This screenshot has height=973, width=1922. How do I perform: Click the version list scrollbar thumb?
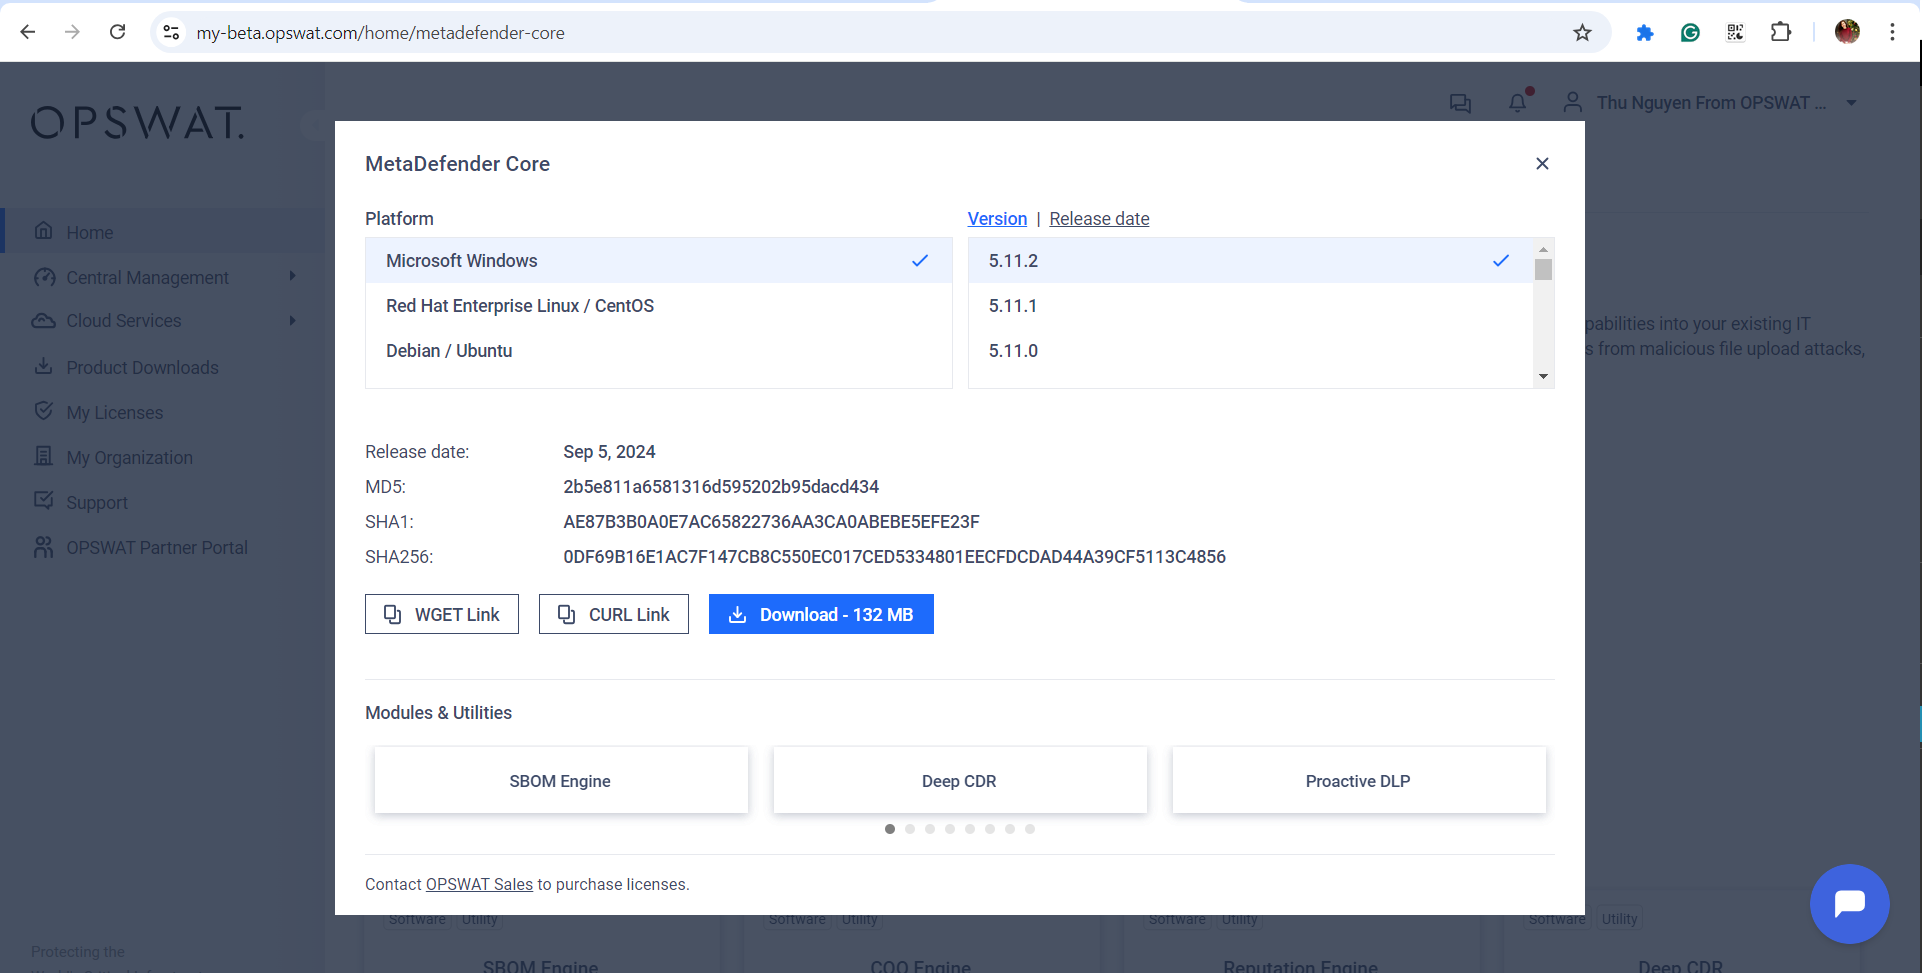pyautogui.click(x=1543, y=269)
